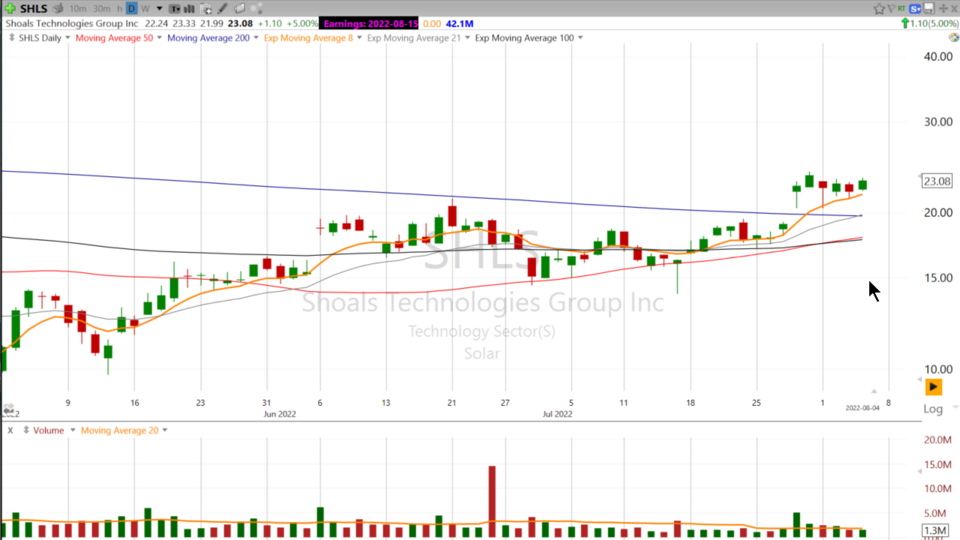Image resolution: width=960 pixels, height=540 pixels.
Task: Open the blue 'S' menu button
Action: (x=915, y=9)
